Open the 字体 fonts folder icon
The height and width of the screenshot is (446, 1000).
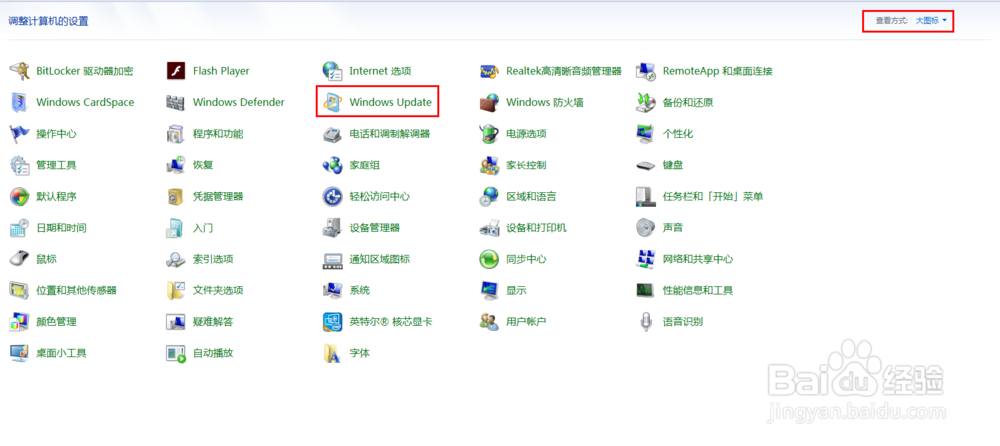[332, 353]
